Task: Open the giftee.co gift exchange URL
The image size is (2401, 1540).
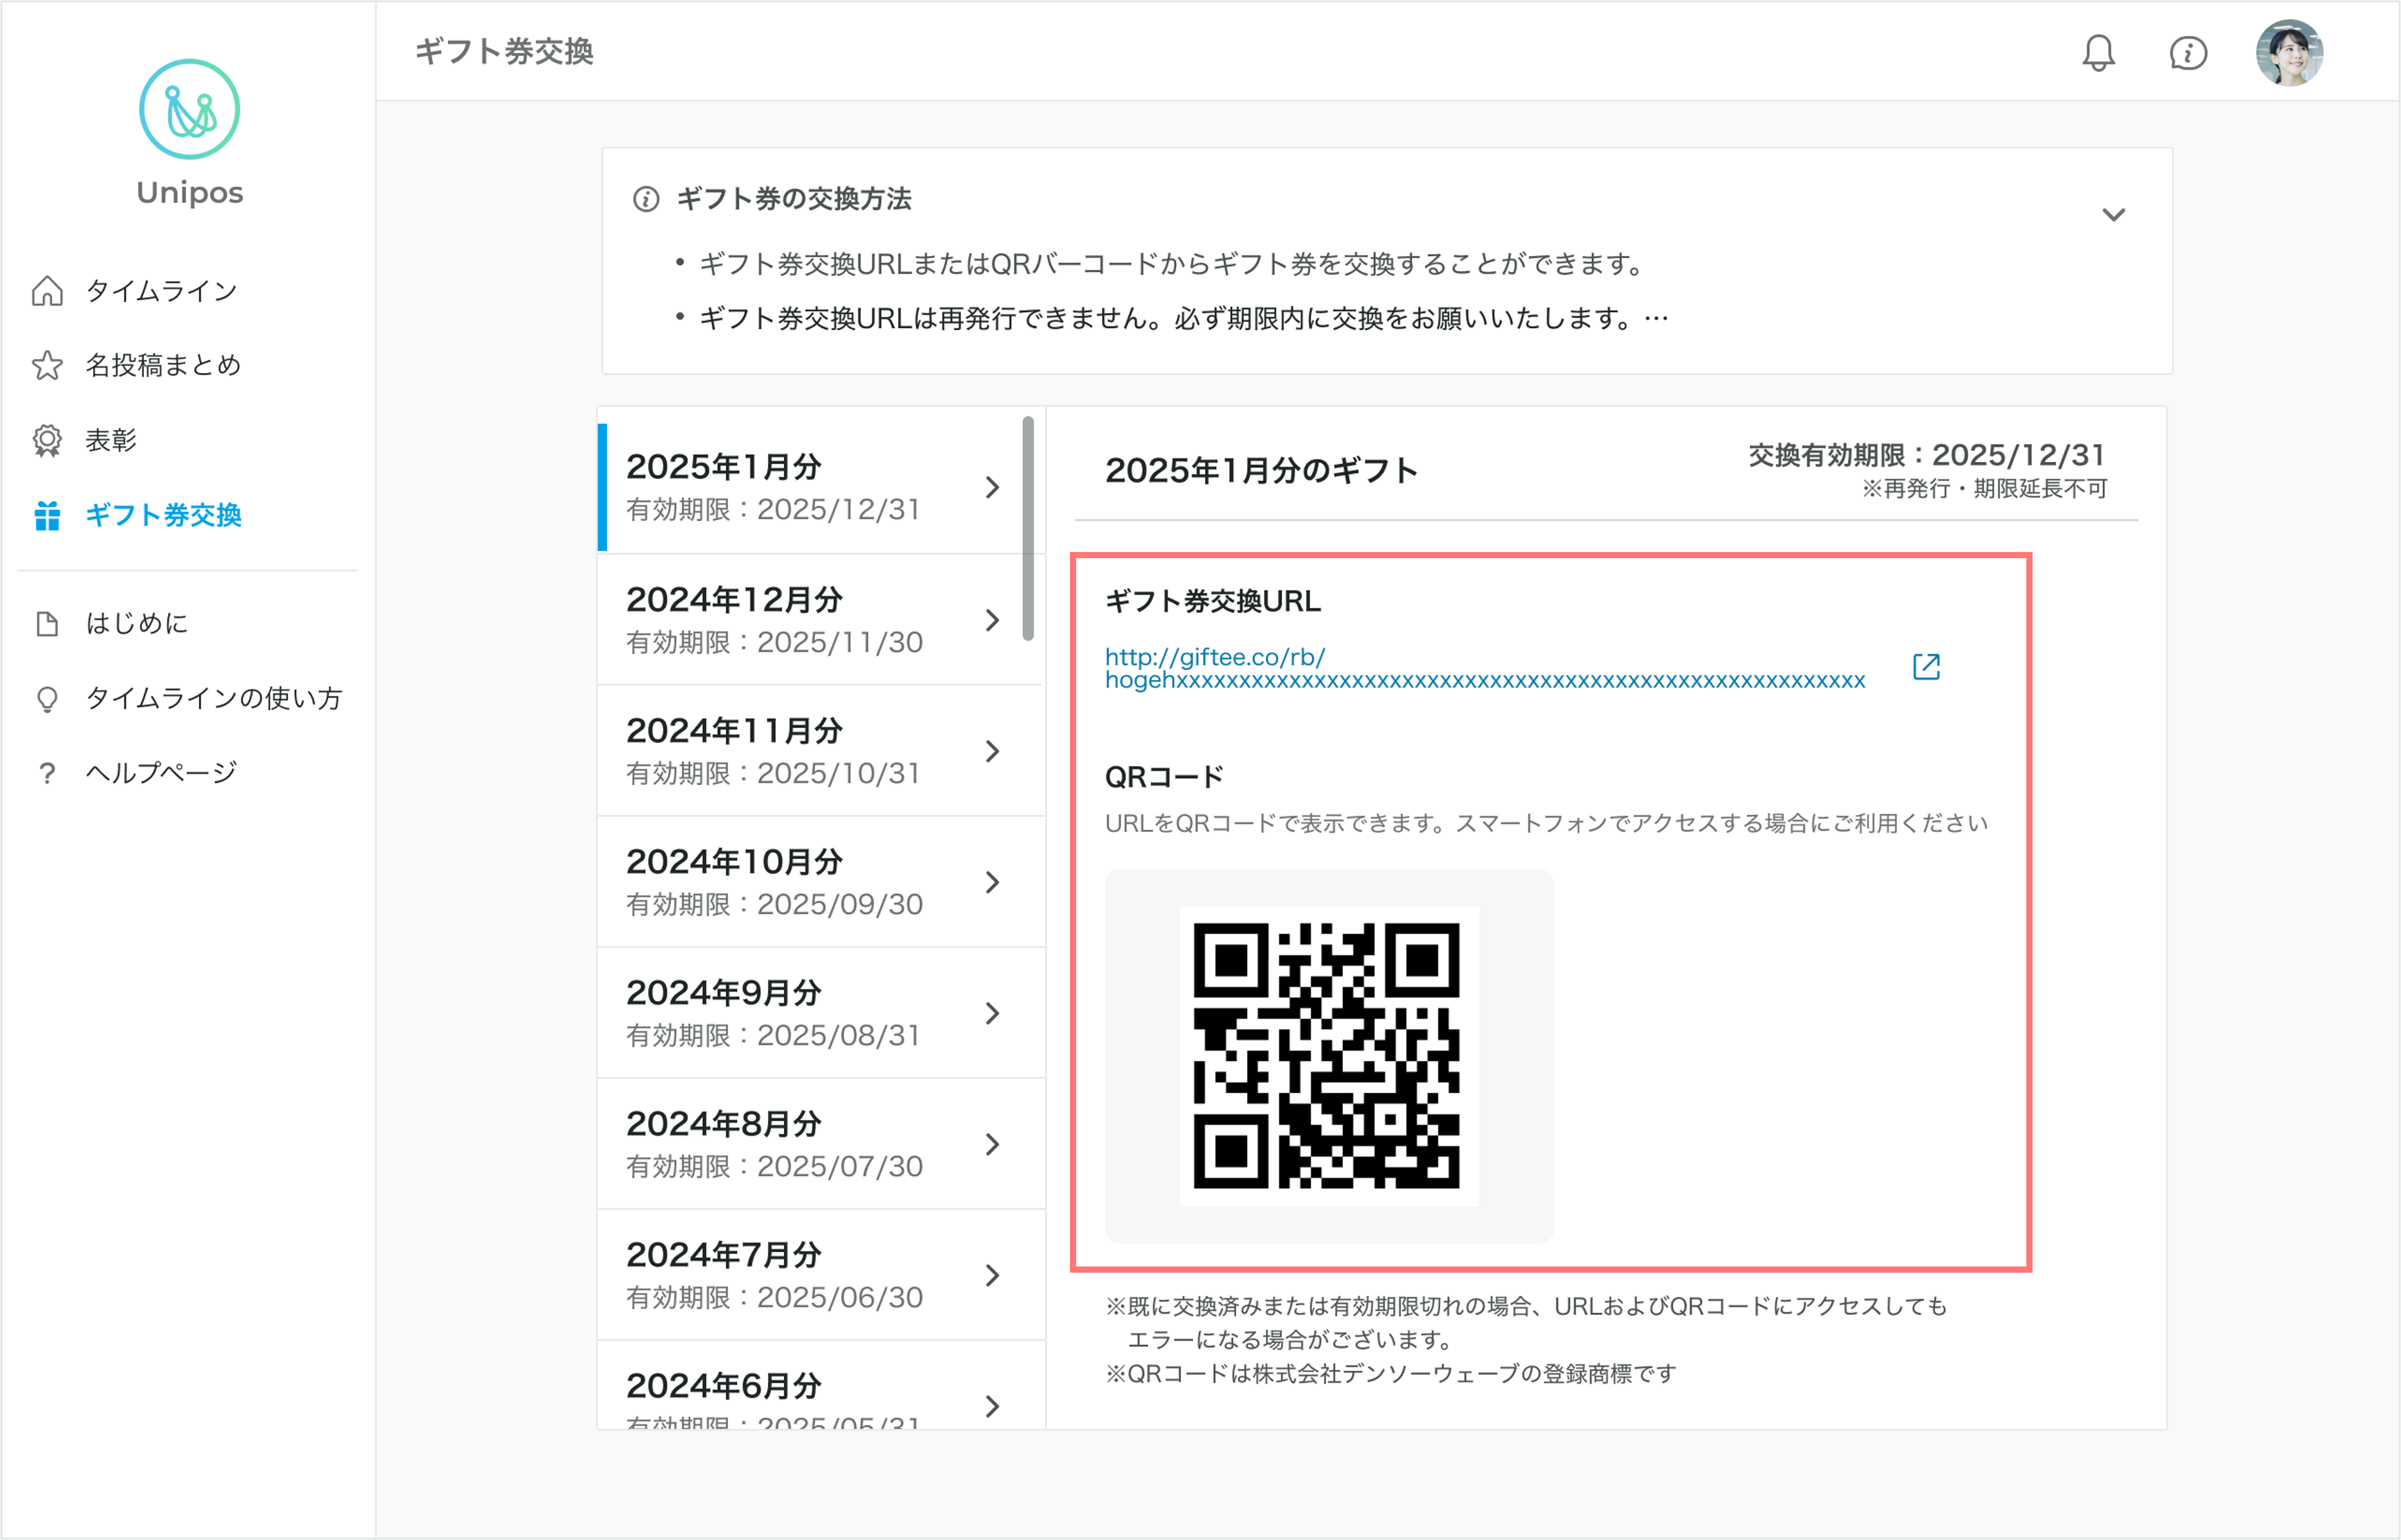Action: [x=1484, y=668]
